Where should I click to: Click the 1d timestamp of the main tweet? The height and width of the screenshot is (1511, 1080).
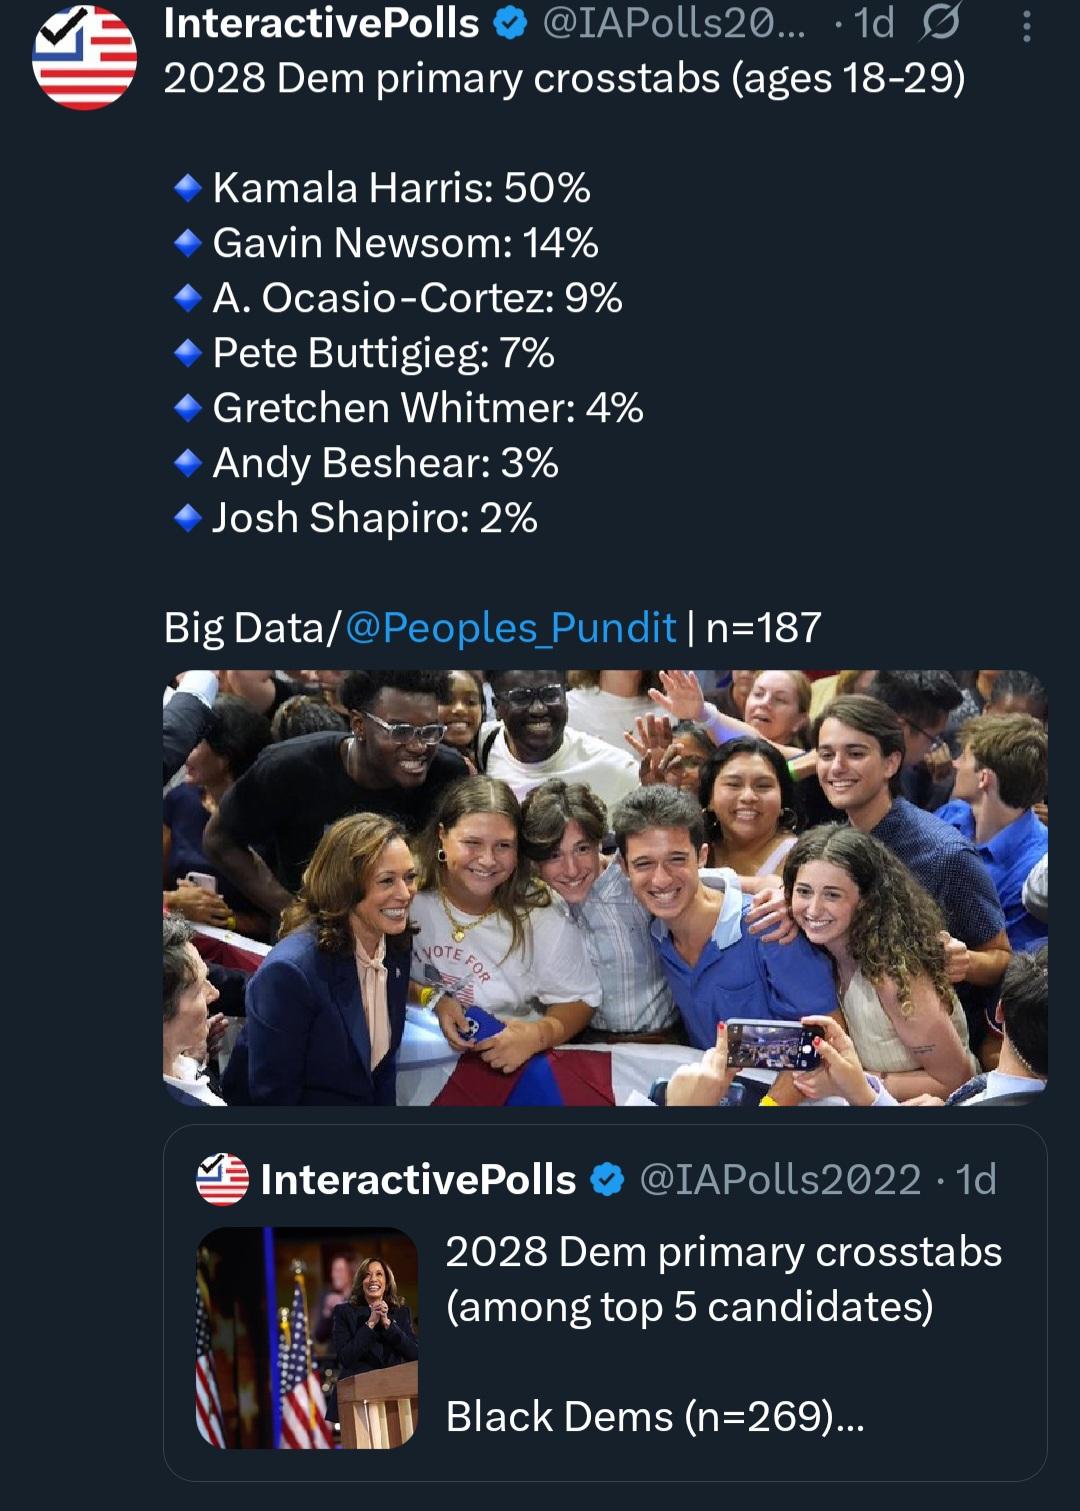[874, 24]
